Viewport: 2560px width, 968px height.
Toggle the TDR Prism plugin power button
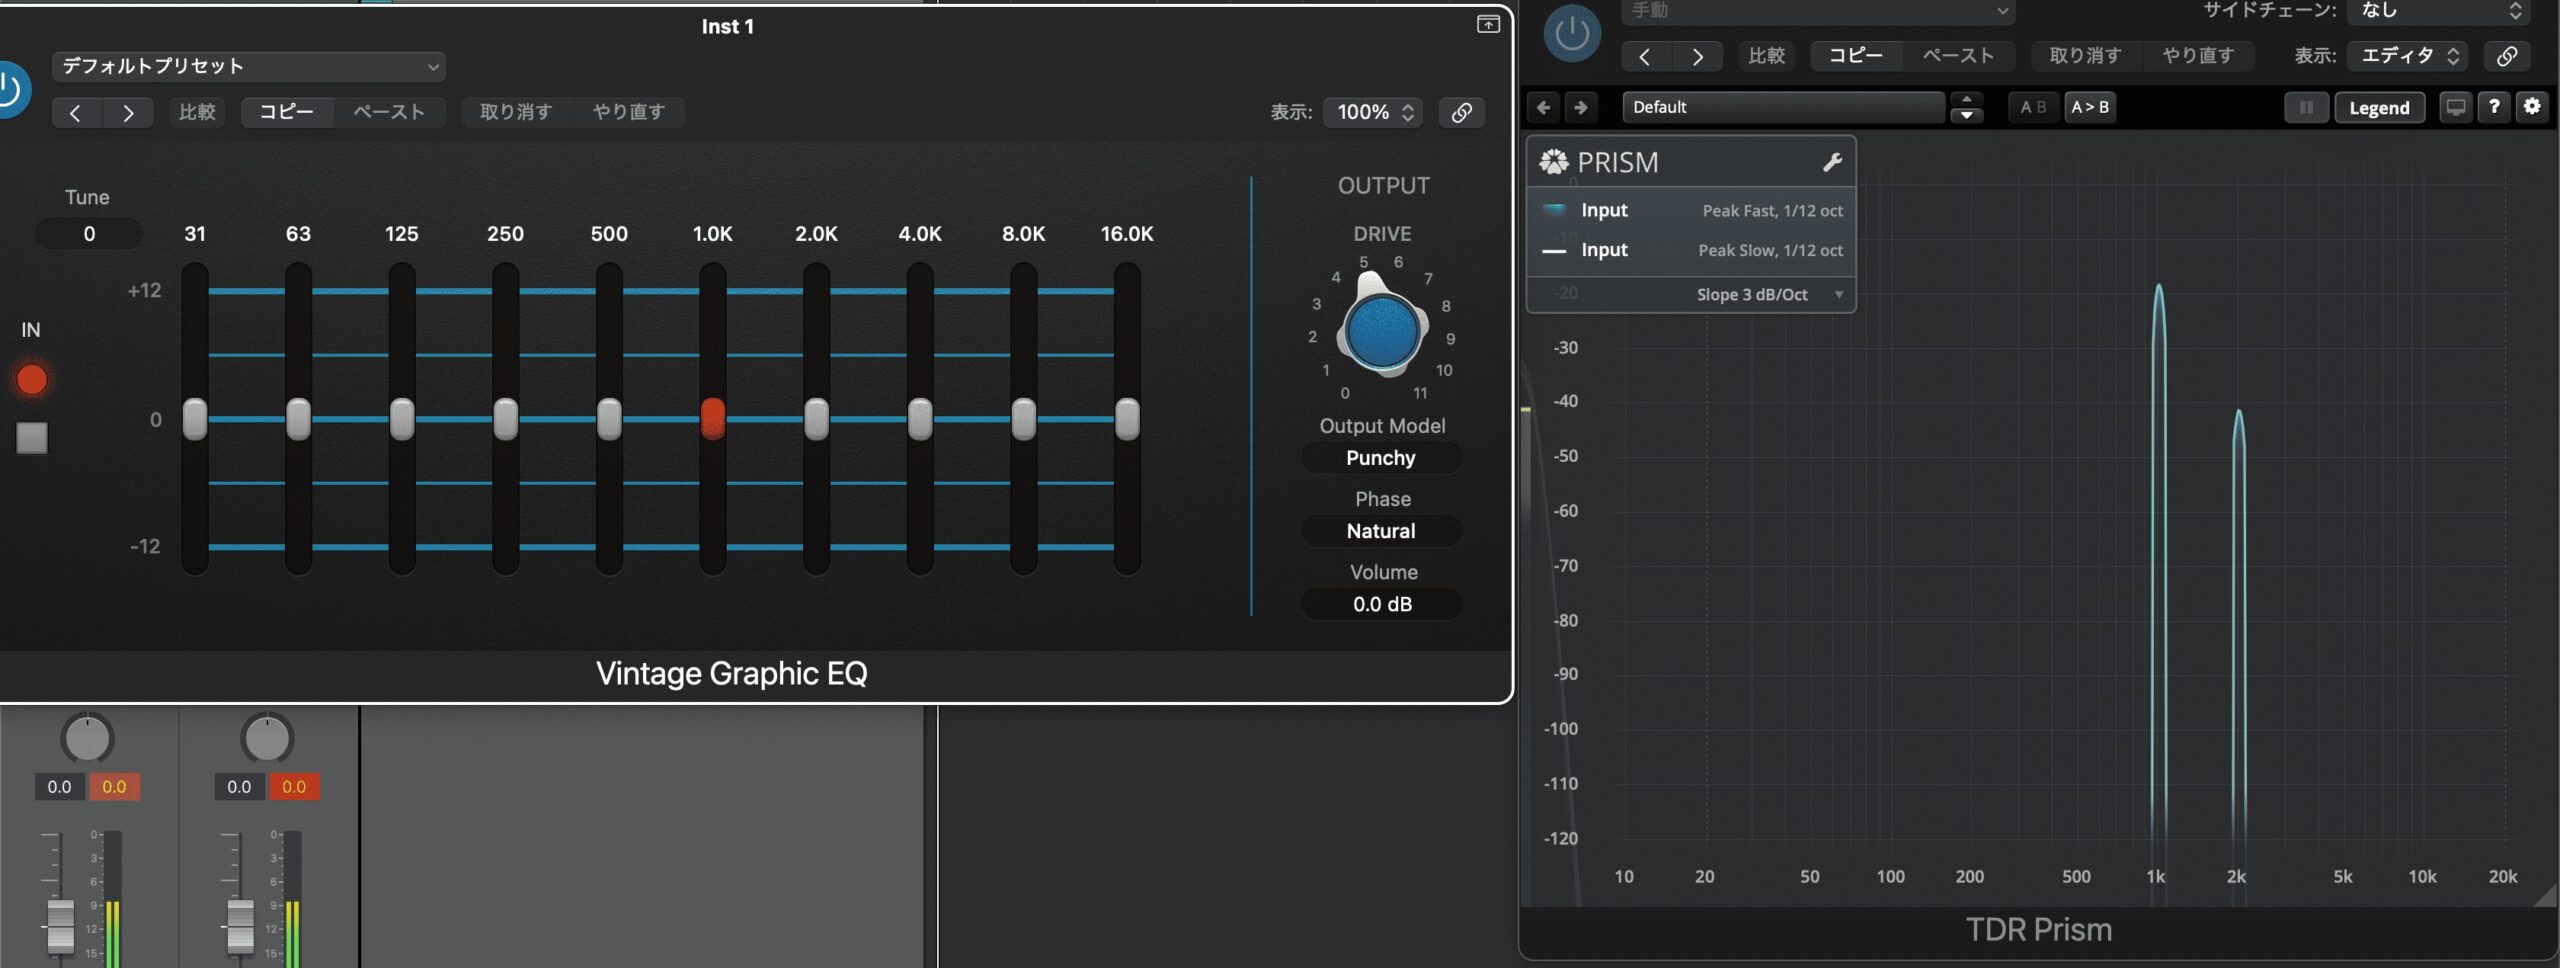1571,34
